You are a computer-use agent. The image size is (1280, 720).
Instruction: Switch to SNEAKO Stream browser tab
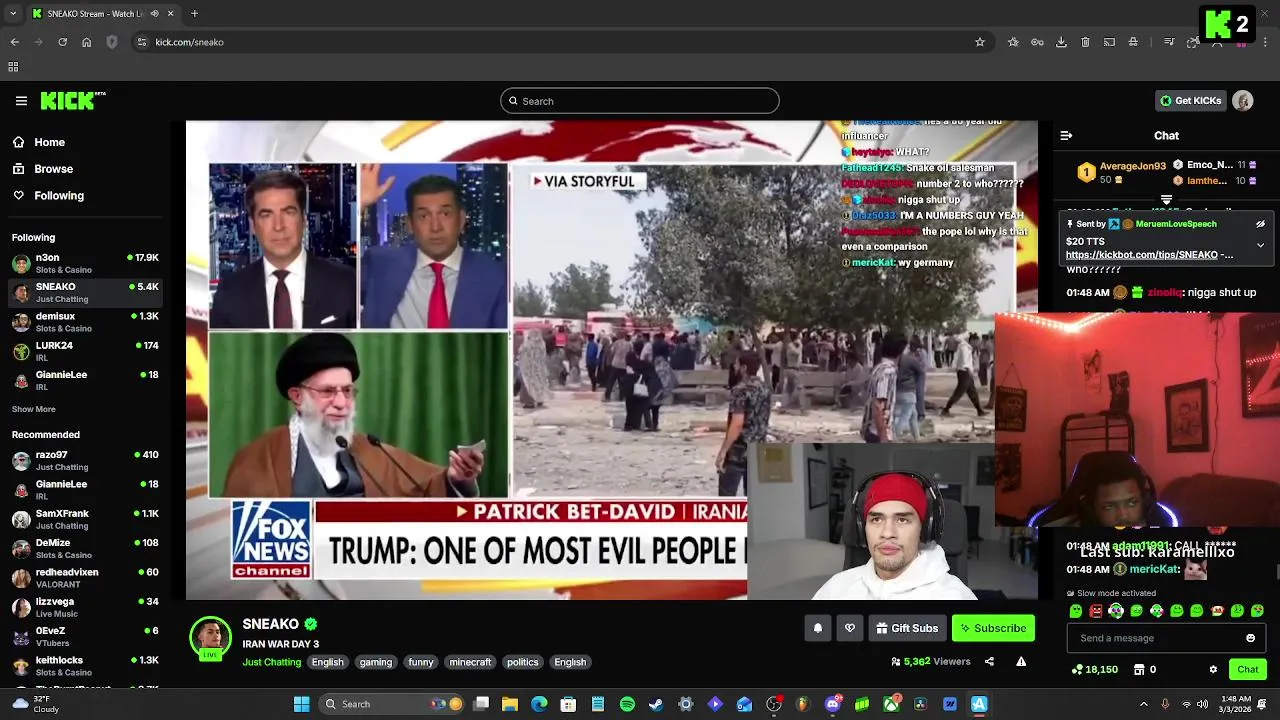103,14
